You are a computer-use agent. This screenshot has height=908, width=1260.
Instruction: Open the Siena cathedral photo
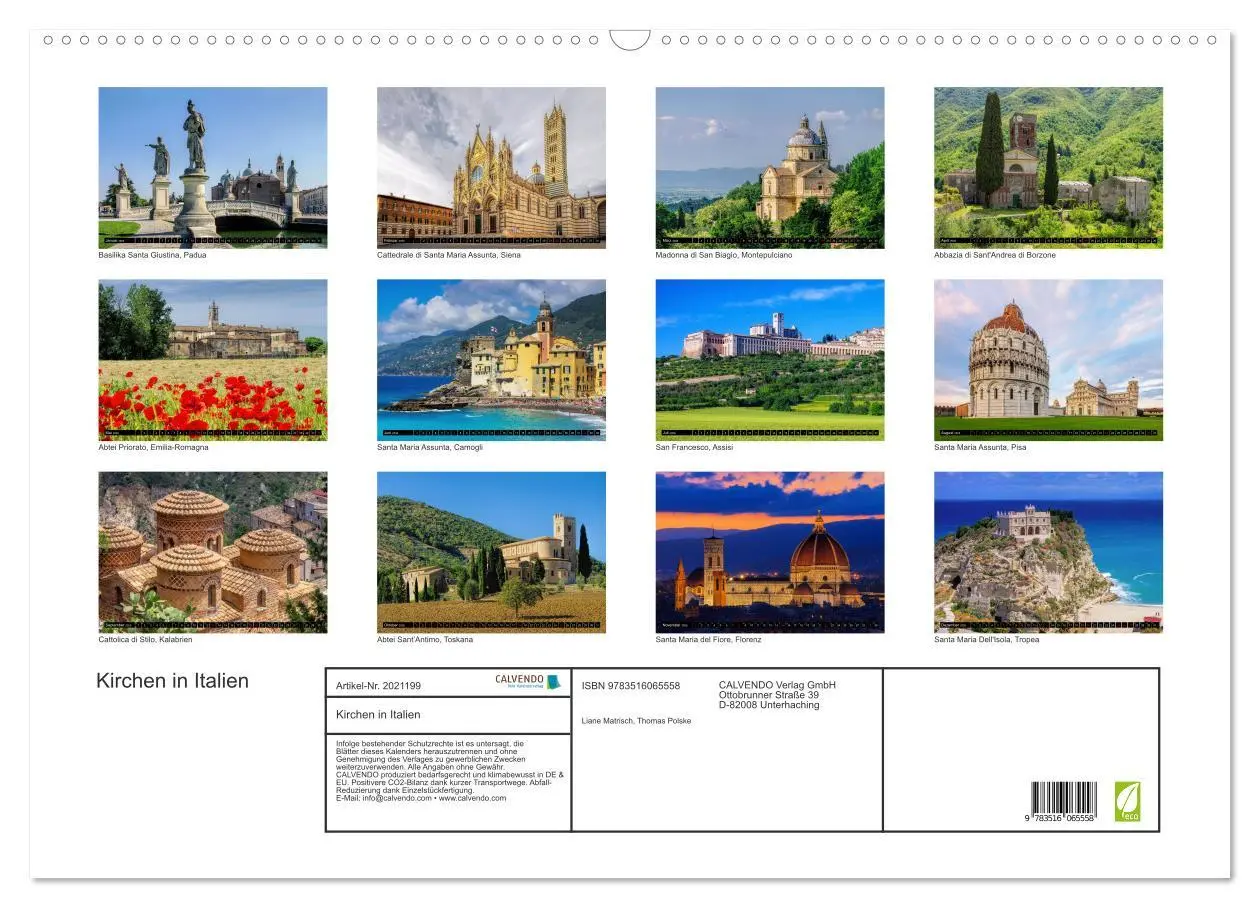click(491, 167)
